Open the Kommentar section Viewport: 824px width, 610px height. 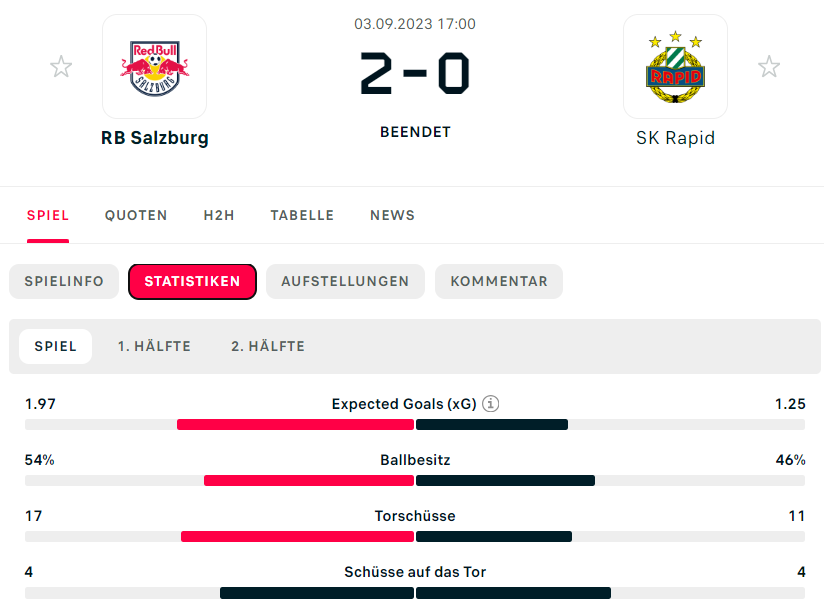(499, 282)
